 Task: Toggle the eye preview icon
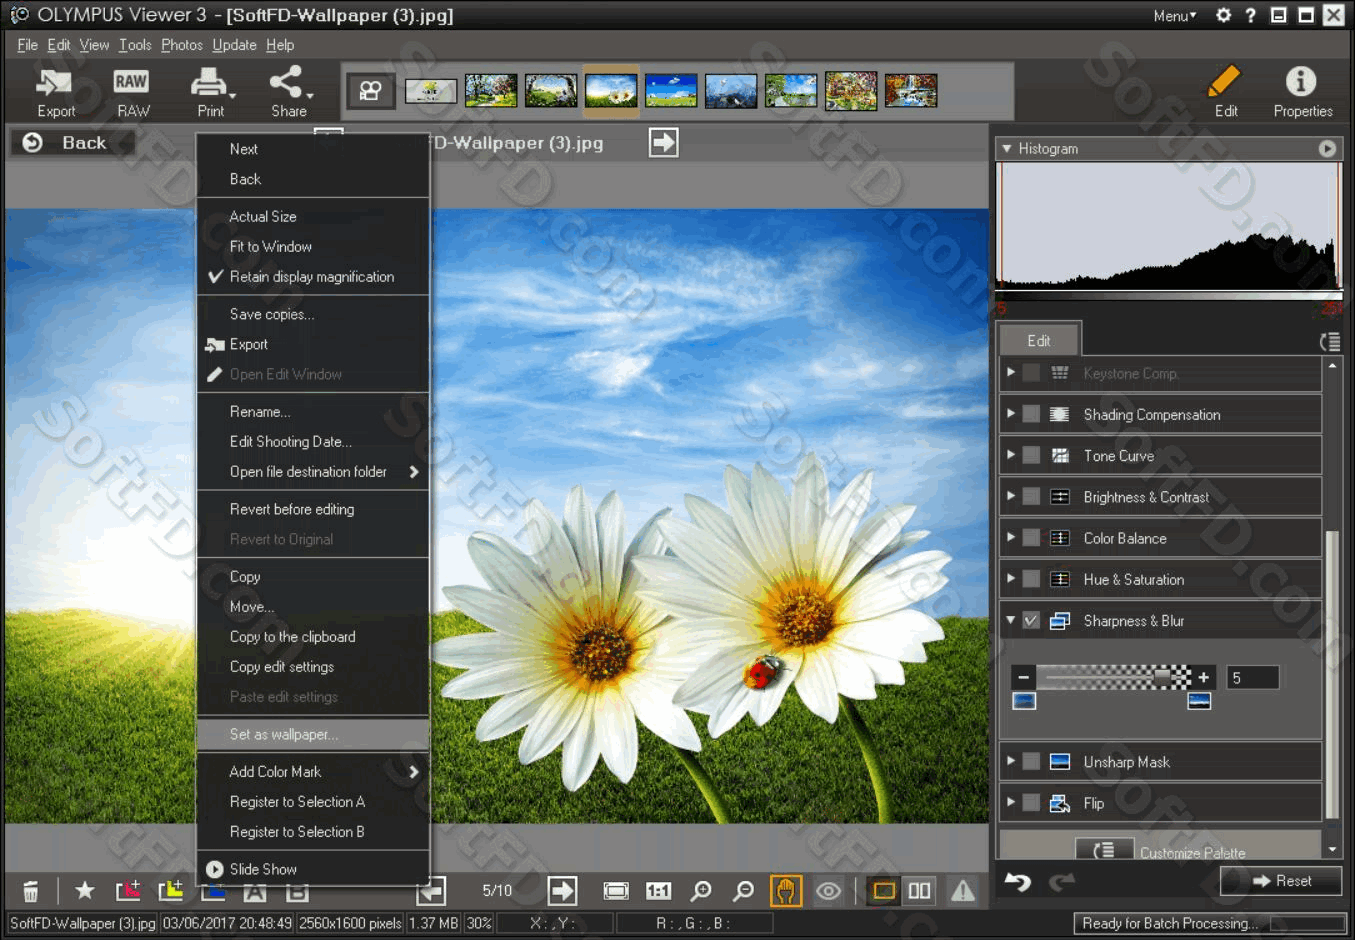(828, 890)
